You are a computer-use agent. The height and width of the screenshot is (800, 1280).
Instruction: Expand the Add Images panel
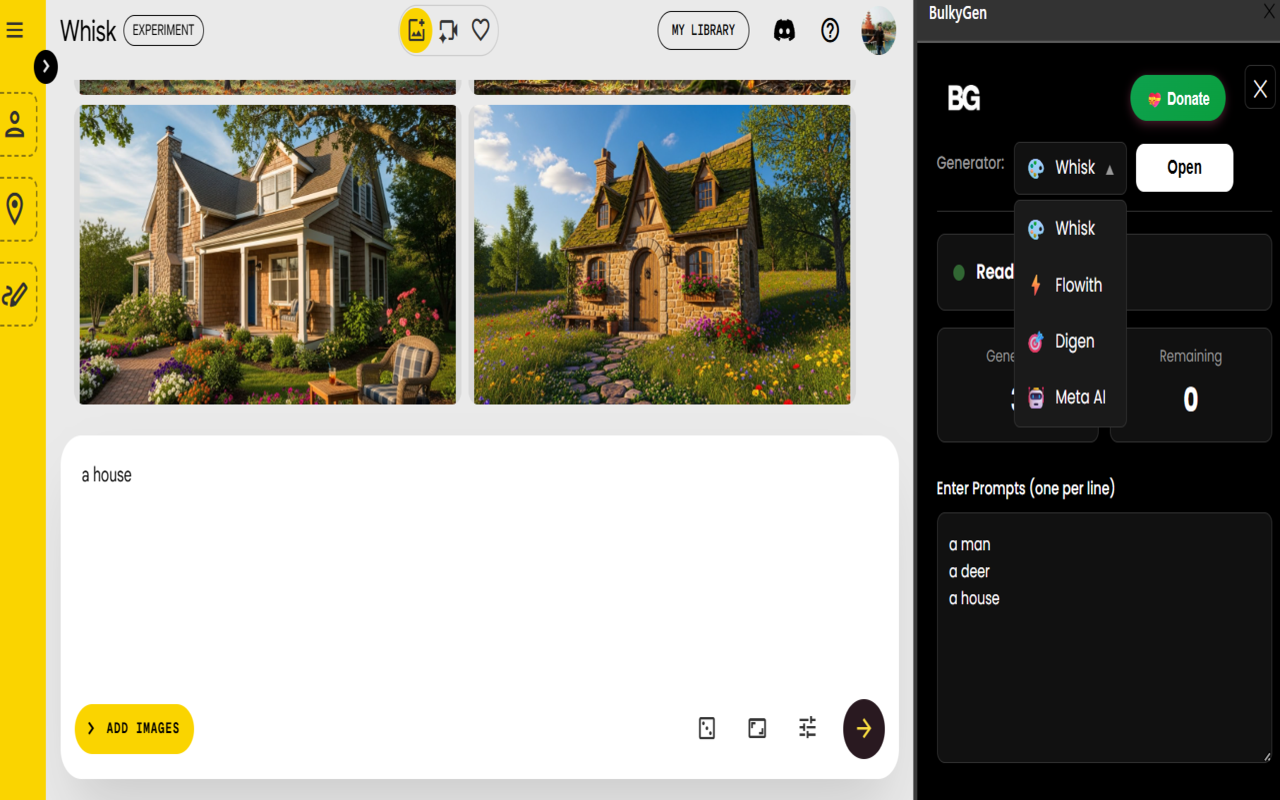(x=134, y=728)
